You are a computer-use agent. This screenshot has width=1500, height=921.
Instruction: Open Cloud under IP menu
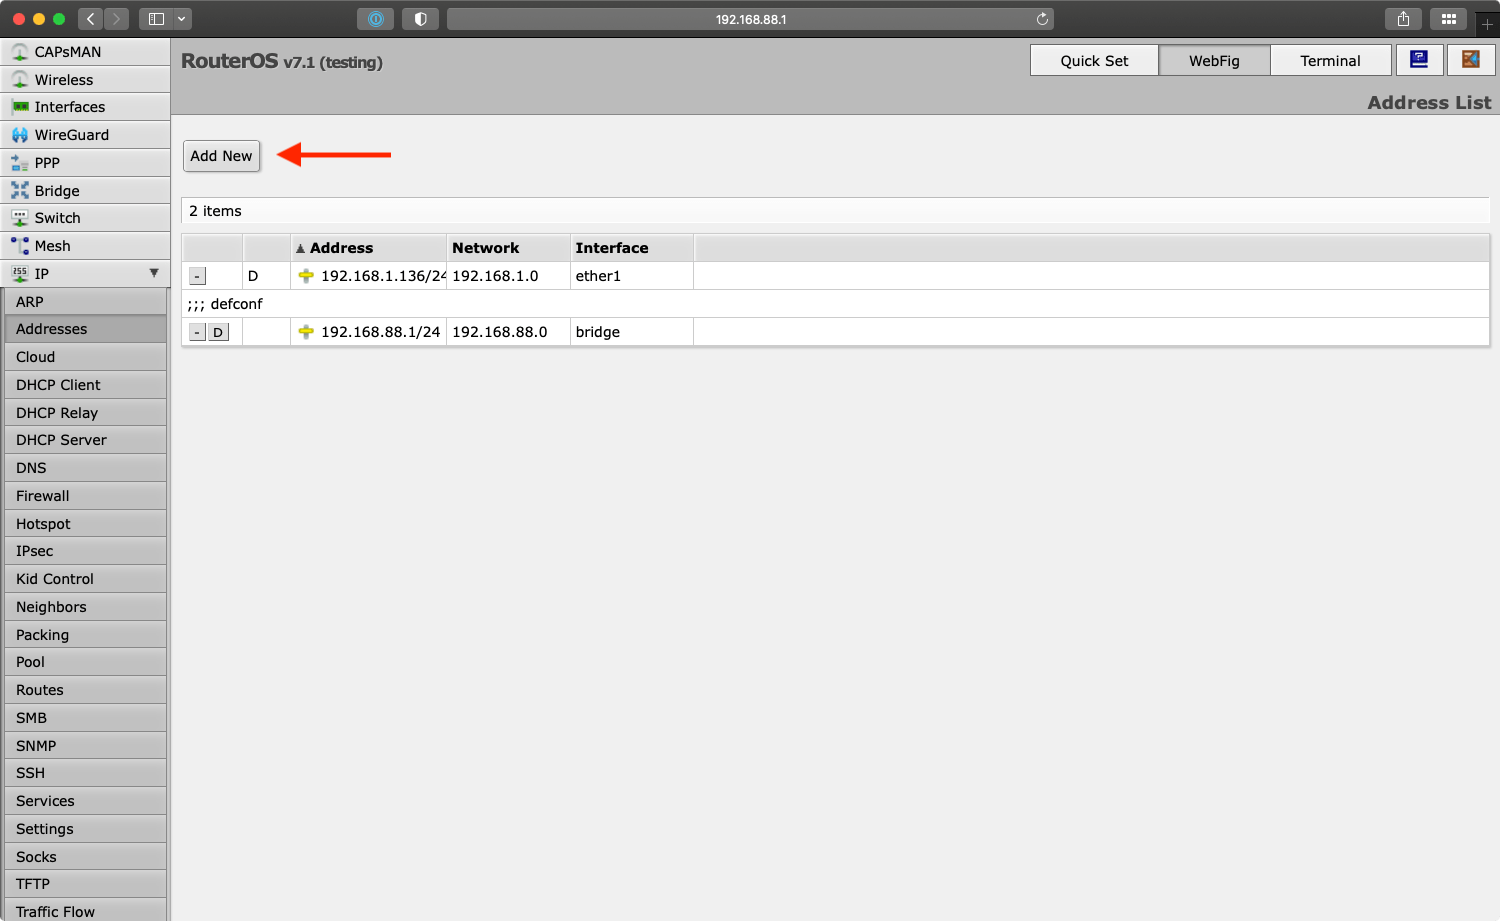[85, 357]
